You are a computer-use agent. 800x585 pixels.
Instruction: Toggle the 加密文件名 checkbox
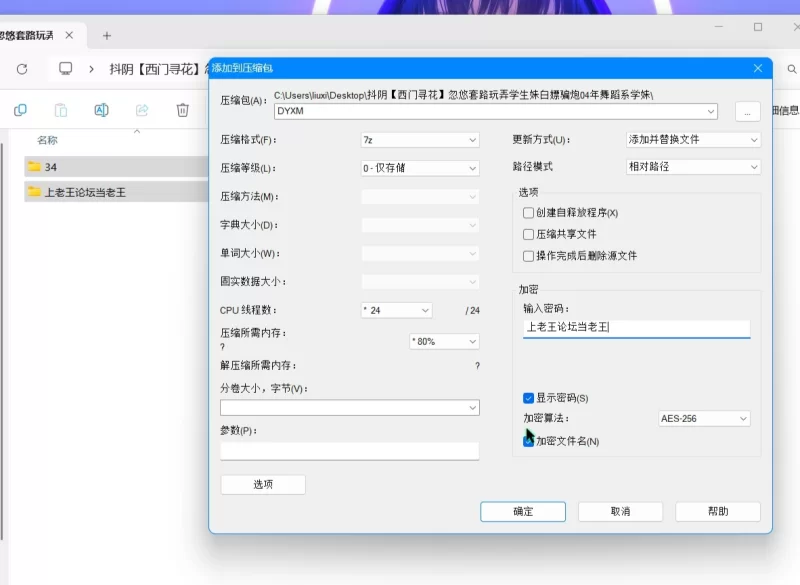(x=529, y=441)
